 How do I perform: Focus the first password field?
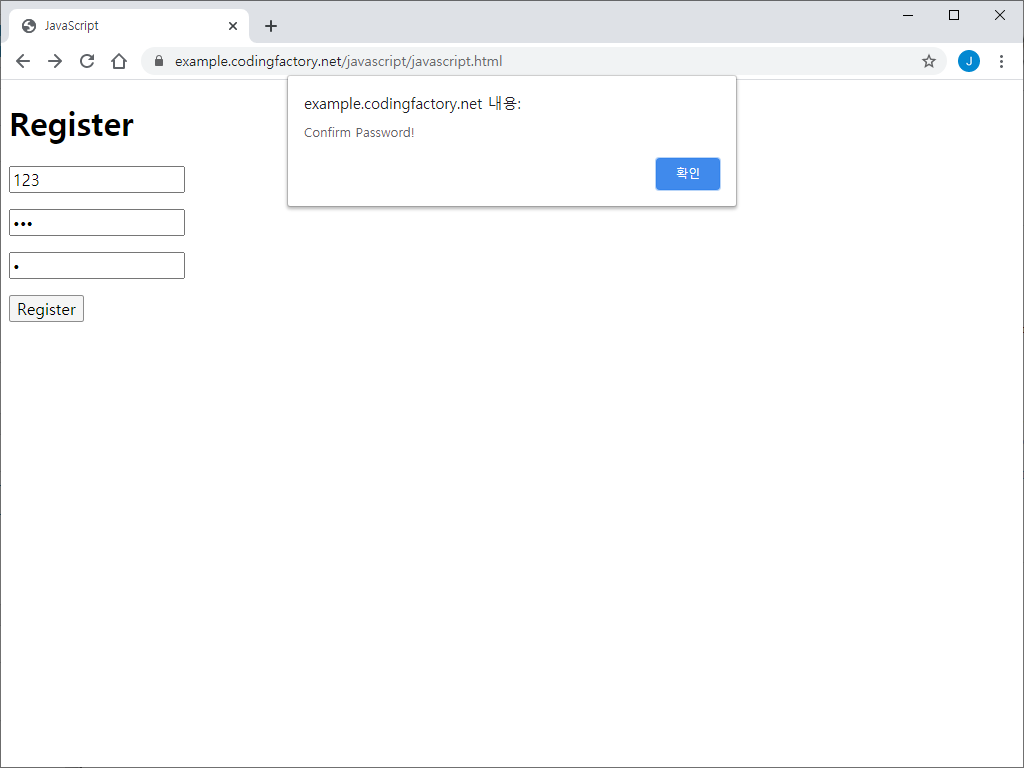[x=97, y=223]
